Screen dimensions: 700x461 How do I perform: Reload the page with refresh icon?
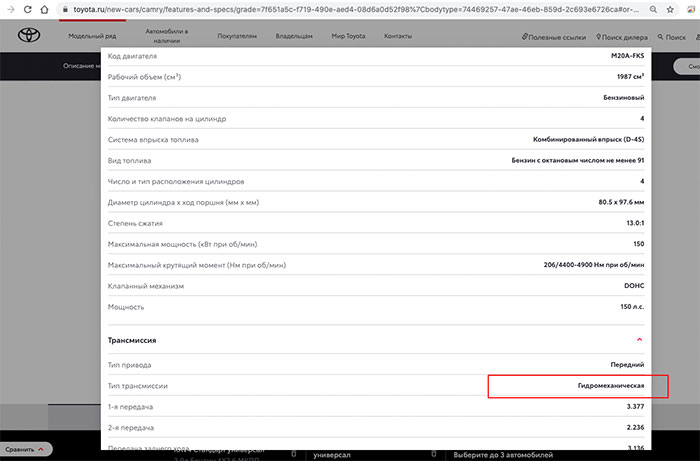(x=28, y=9)
